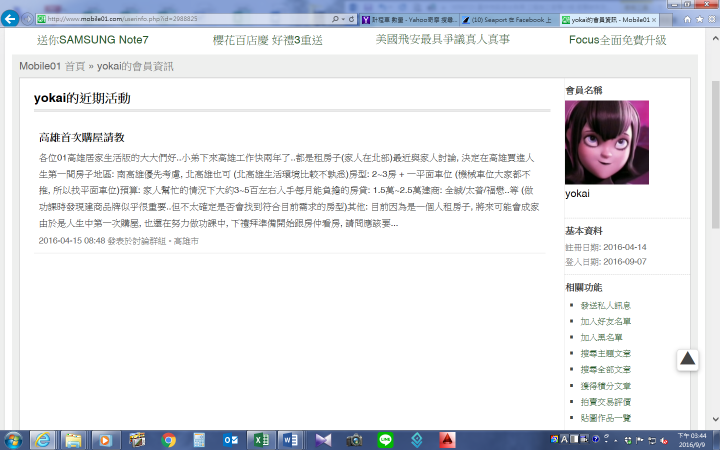The height and width of the screenshot is (450, 720).
Task: Open the Focus全面免費升級 link
Action: pyautogui.click(x=618, y=40)
